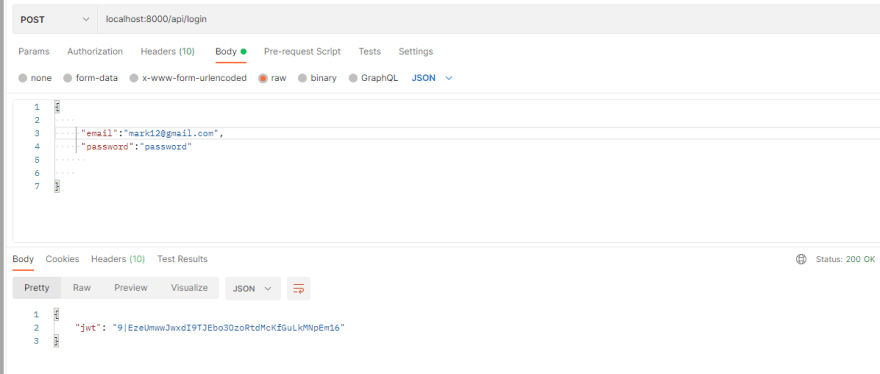Choose the GraphQL body type

point(373,78)
